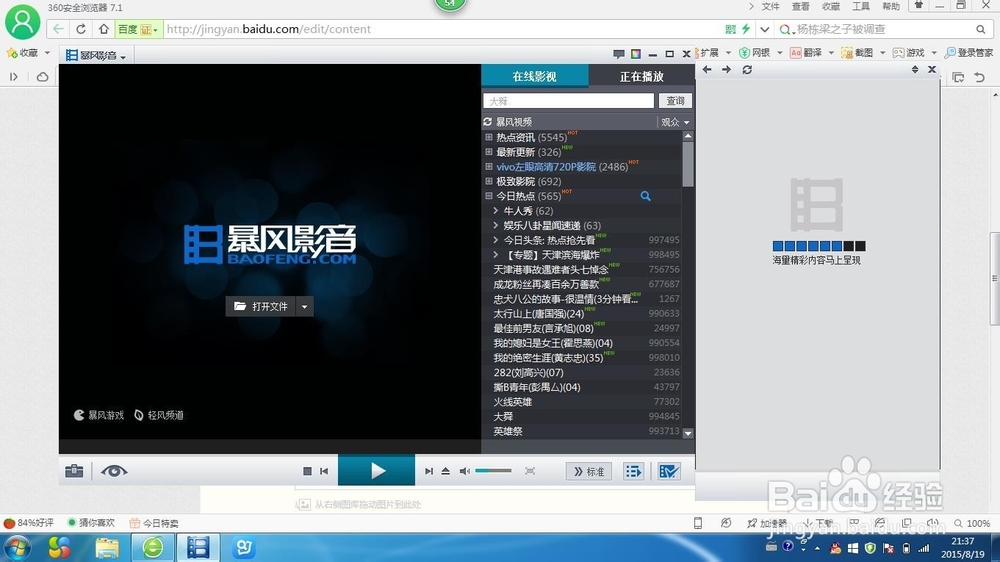The image size is (1000, 562).
Task: Open the browser 工具 menu
Action: 861,6
